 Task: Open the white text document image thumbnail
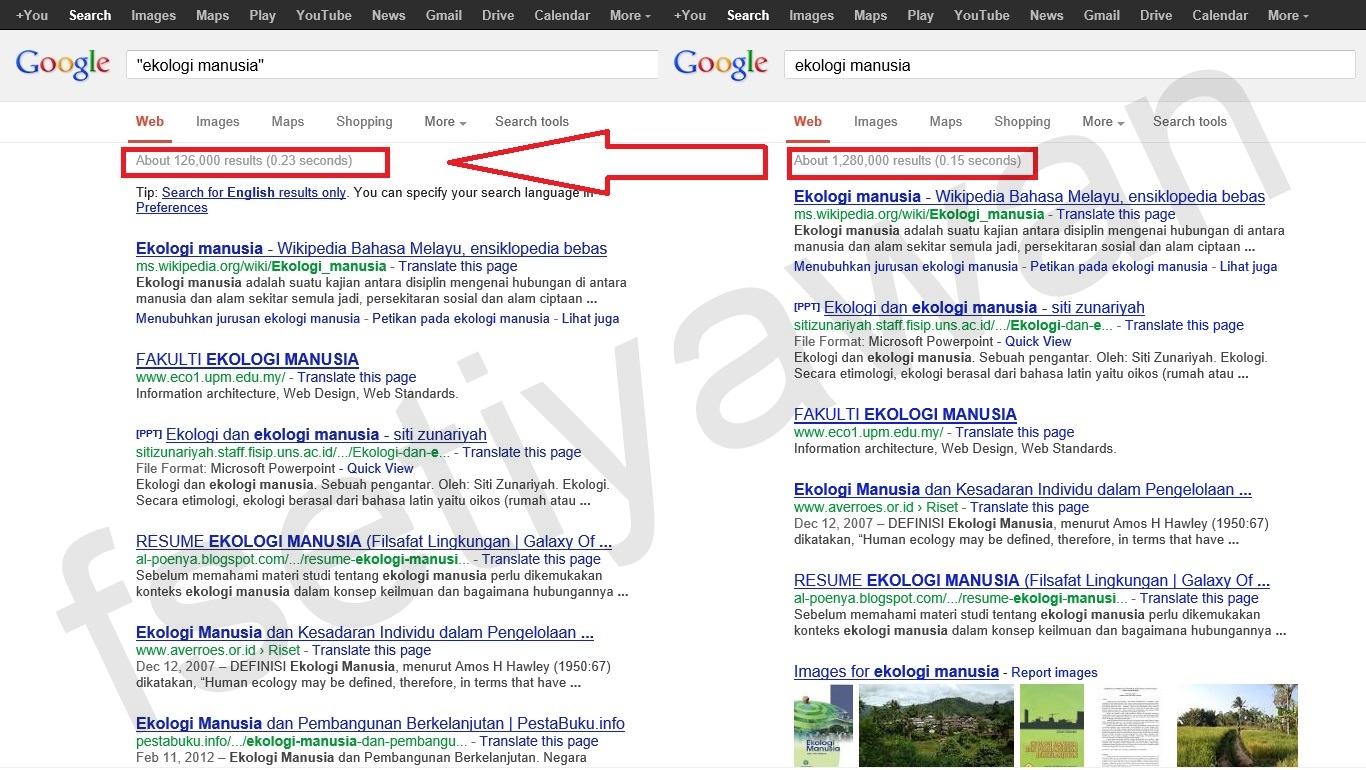point(1130,726)
